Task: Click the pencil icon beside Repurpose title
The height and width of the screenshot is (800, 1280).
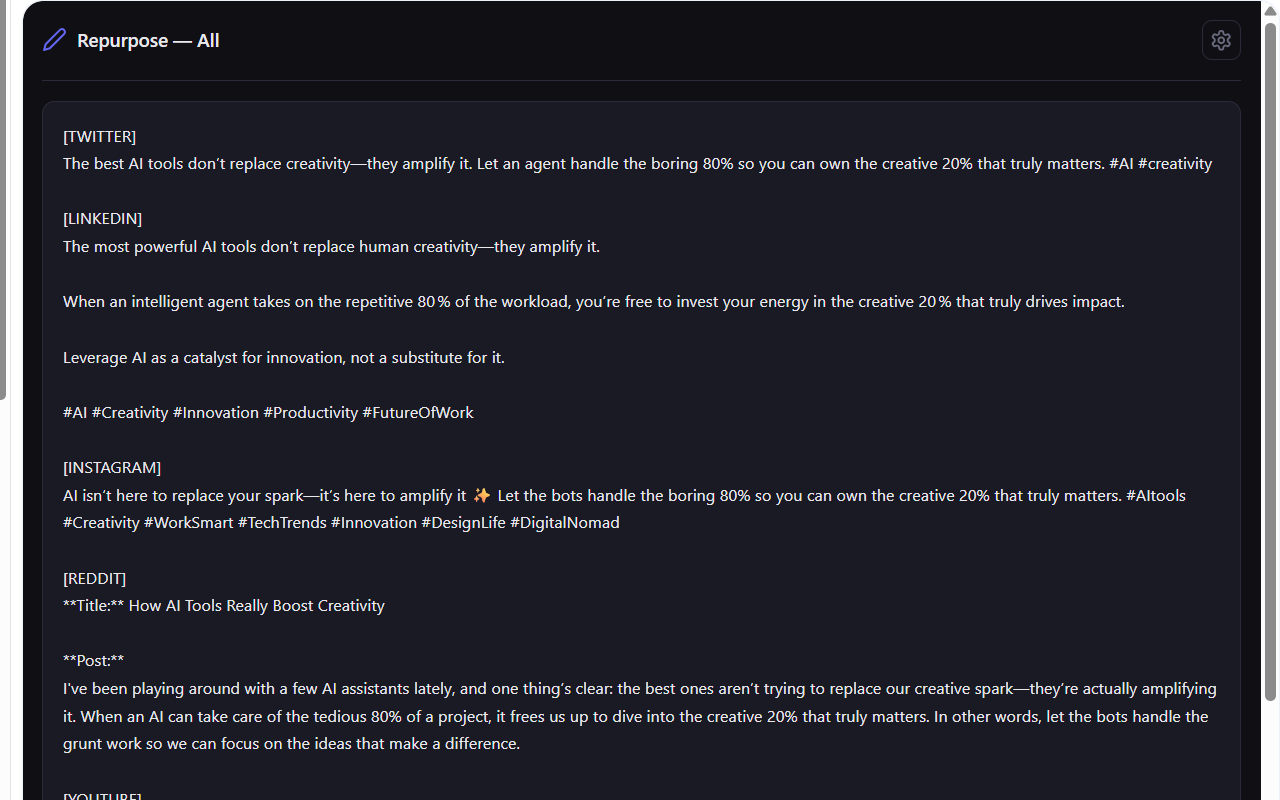Action: tap(54, 40)
